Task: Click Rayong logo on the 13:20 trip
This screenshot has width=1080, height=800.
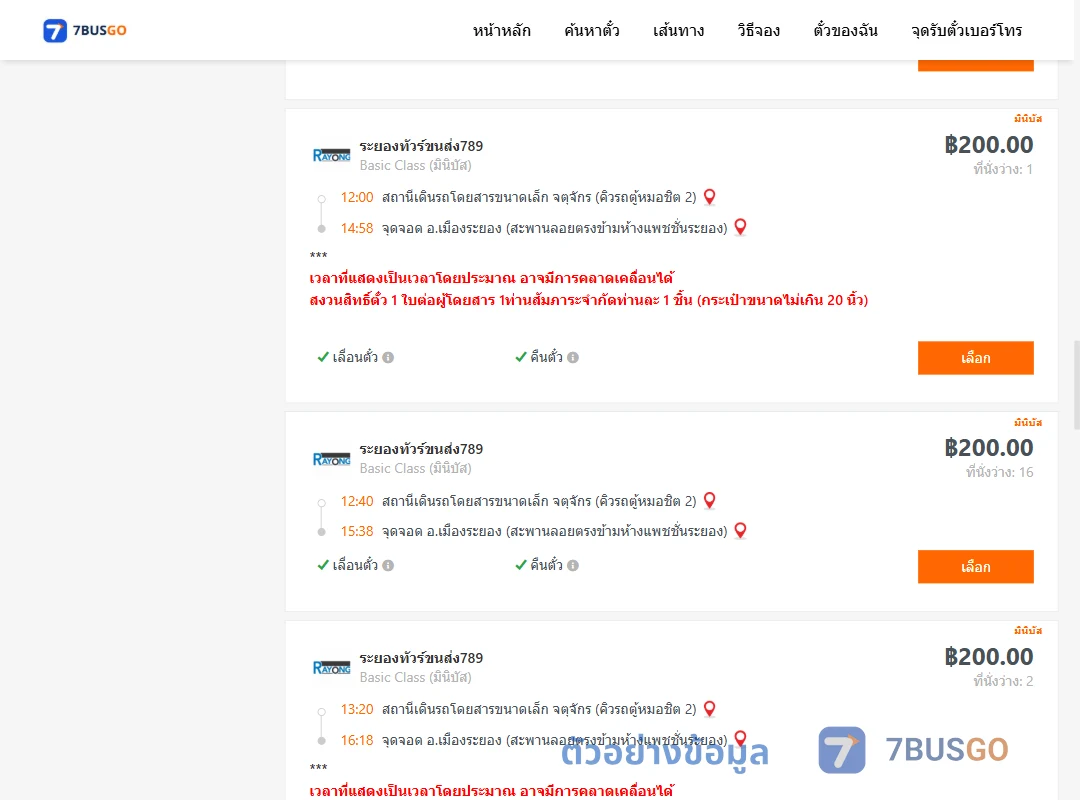Action: click(x=331, y=668)
